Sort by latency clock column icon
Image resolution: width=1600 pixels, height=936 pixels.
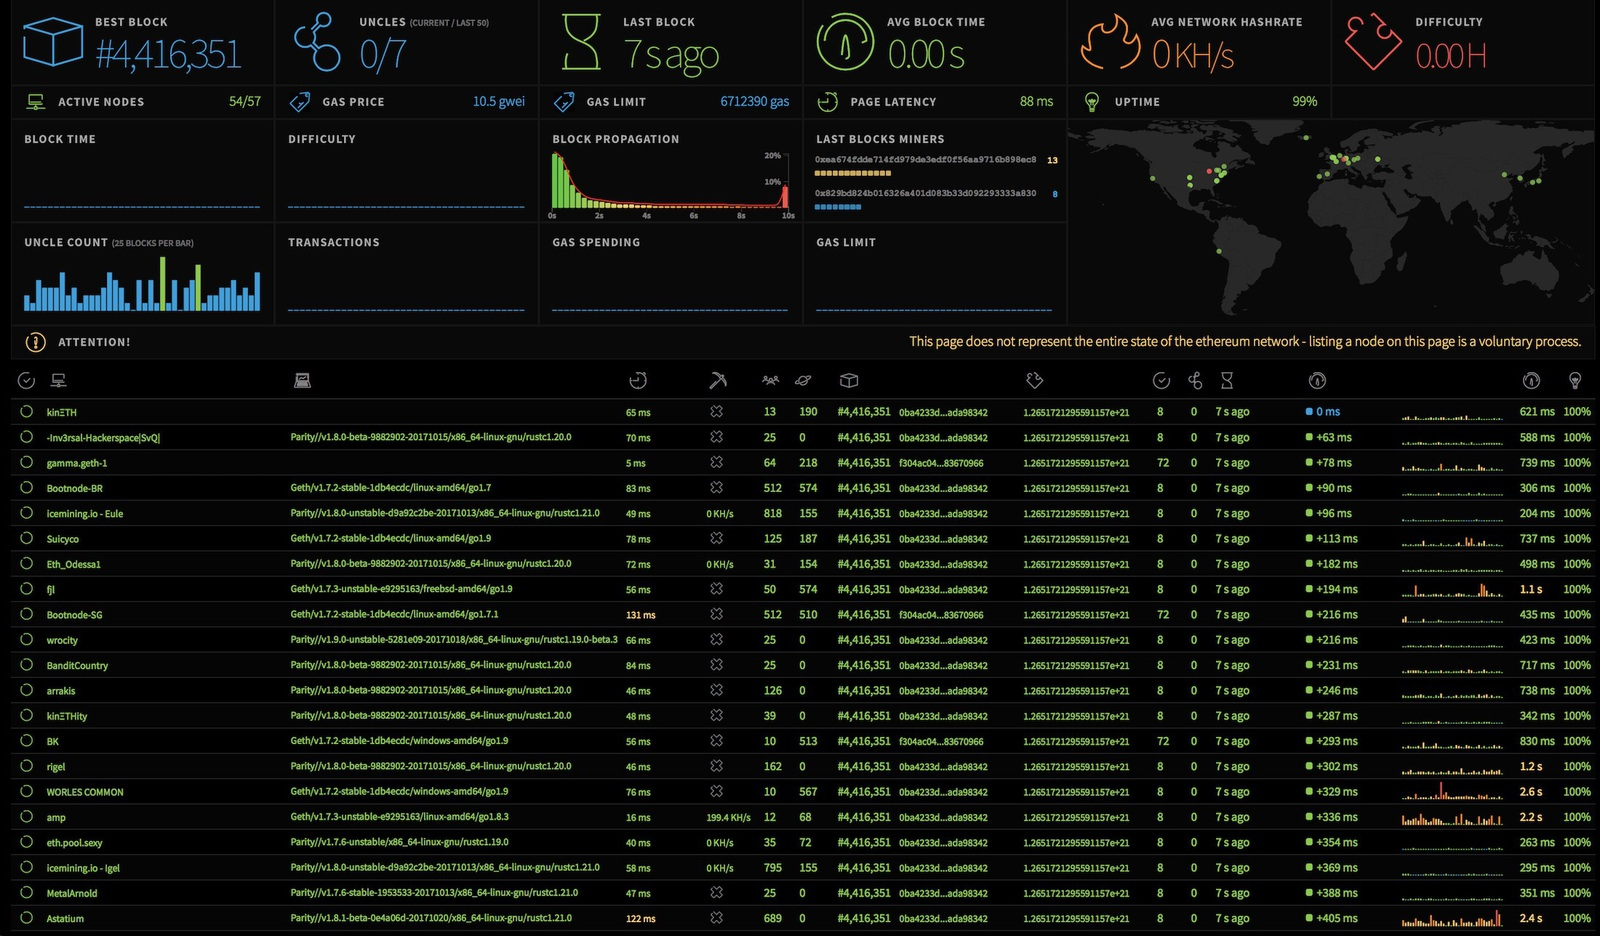(x=638, y=380)
